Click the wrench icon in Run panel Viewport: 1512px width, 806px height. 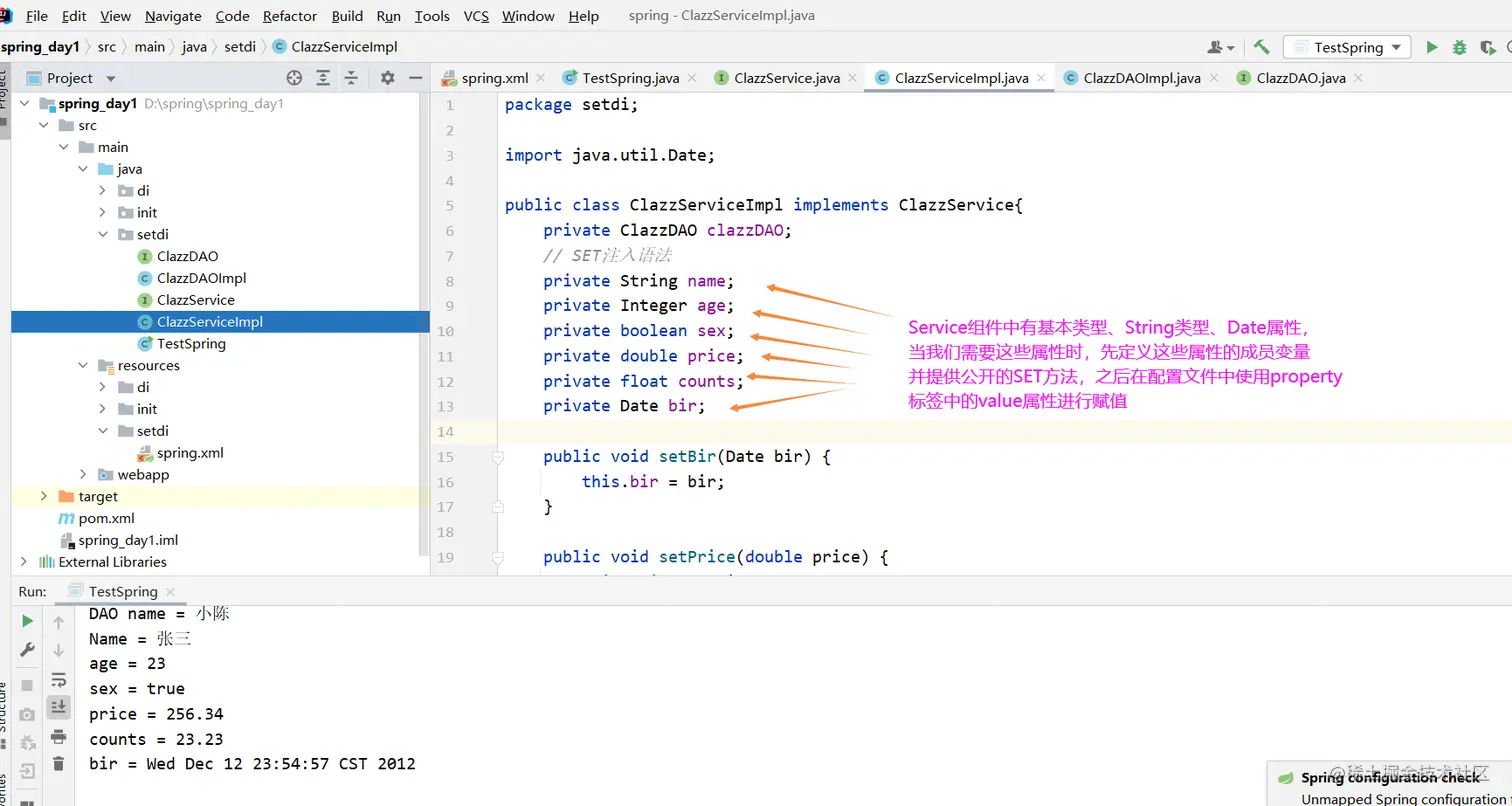pyautogui.click(x=27, y=650)
